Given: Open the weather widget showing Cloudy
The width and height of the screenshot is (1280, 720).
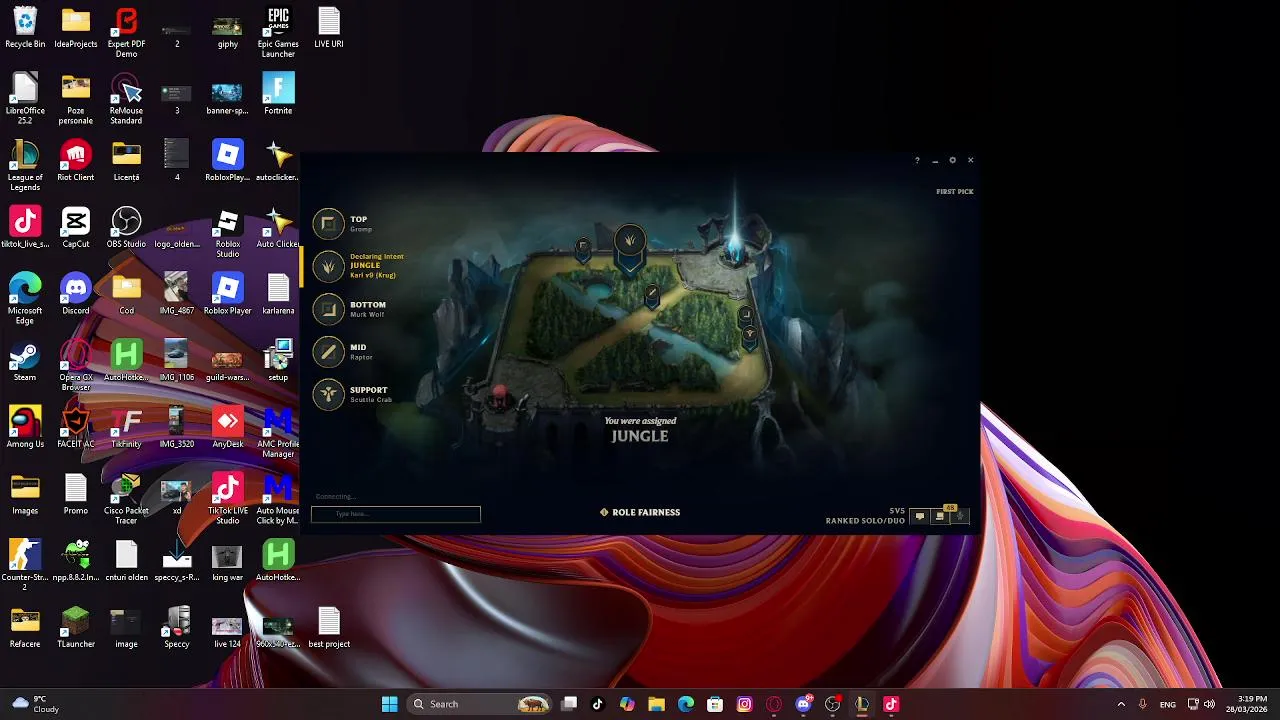Looking at the screenshot, I should (x=35, y=704).
